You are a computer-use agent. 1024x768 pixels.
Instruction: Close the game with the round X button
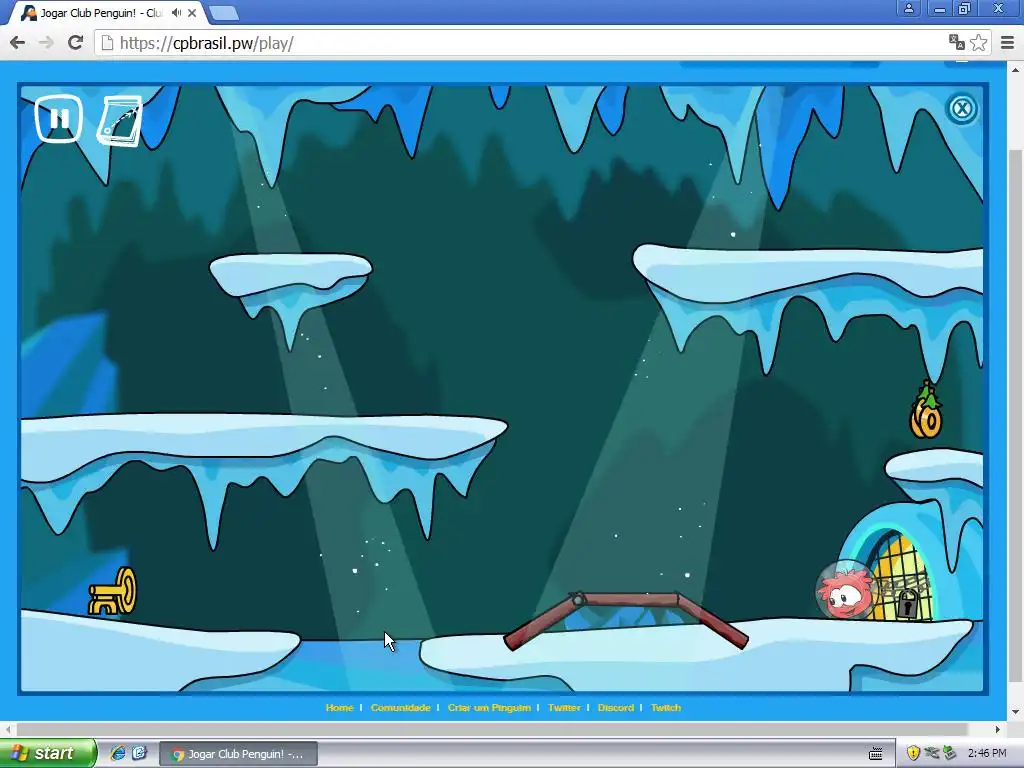[x=961, y=108]
